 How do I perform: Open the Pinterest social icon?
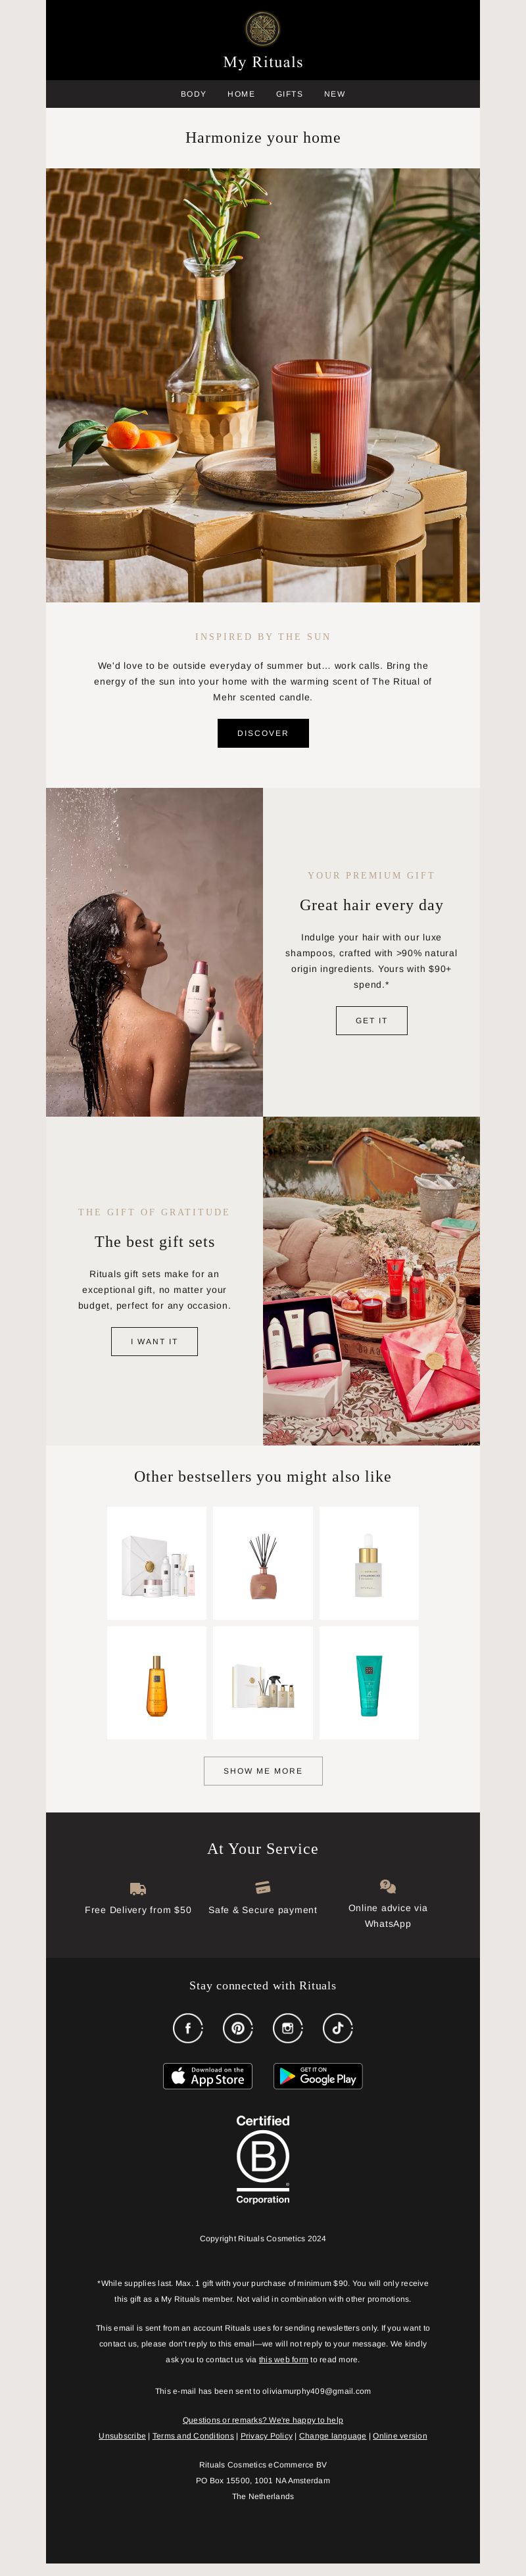(x=238, y=2028)
